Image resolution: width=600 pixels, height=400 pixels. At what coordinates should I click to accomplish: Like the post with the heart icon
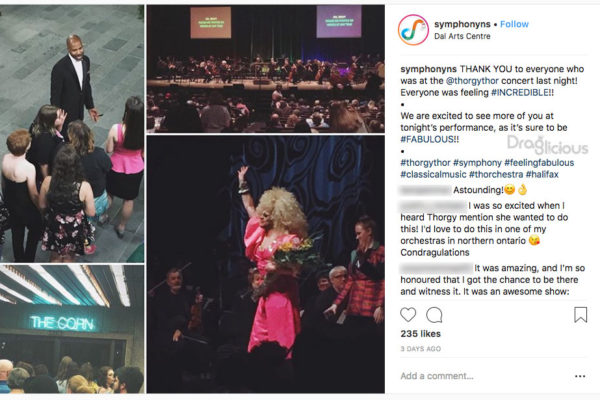click(x=408, y=315)
